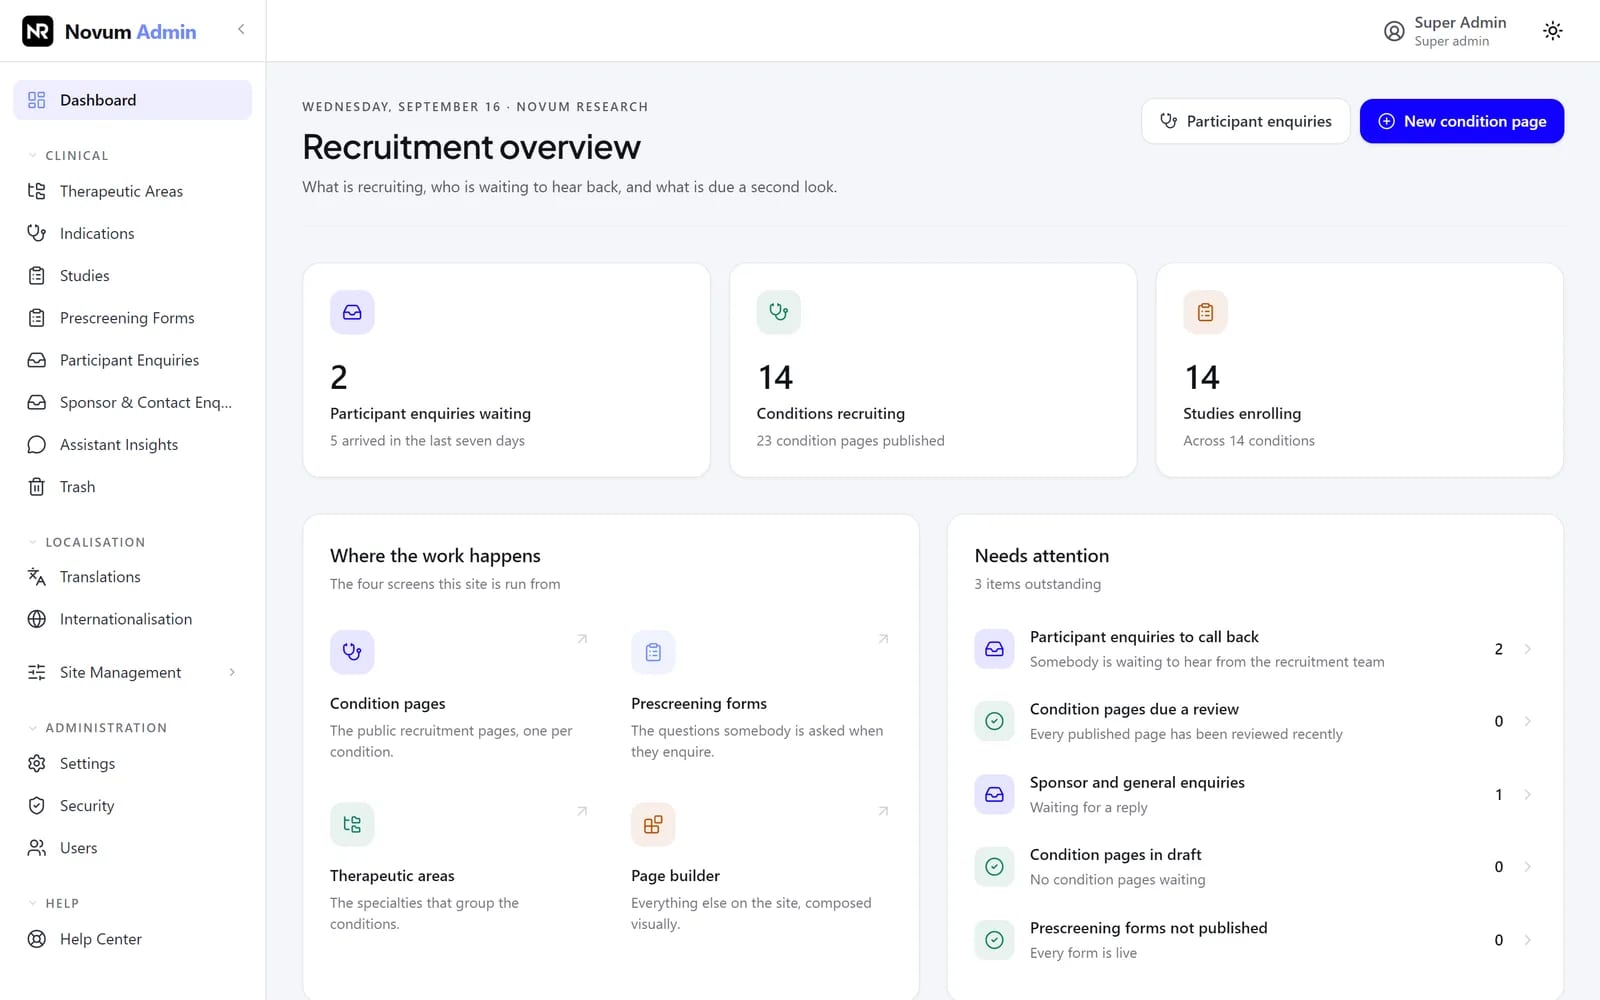Viewport: 1600px width, 1000px height.
Task: Click check icon beside Prescreening forms not published
Action: click(x=994, y=940)
